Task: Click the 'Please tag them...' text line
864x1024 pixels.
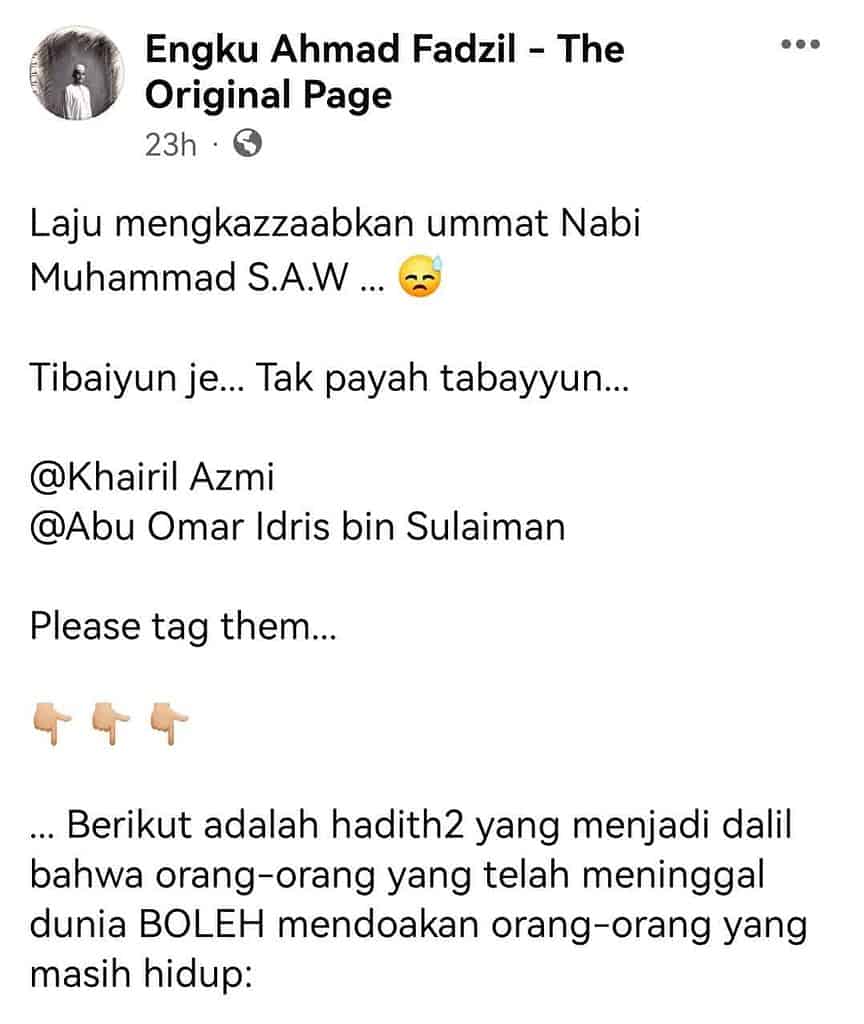Action: 184,627
